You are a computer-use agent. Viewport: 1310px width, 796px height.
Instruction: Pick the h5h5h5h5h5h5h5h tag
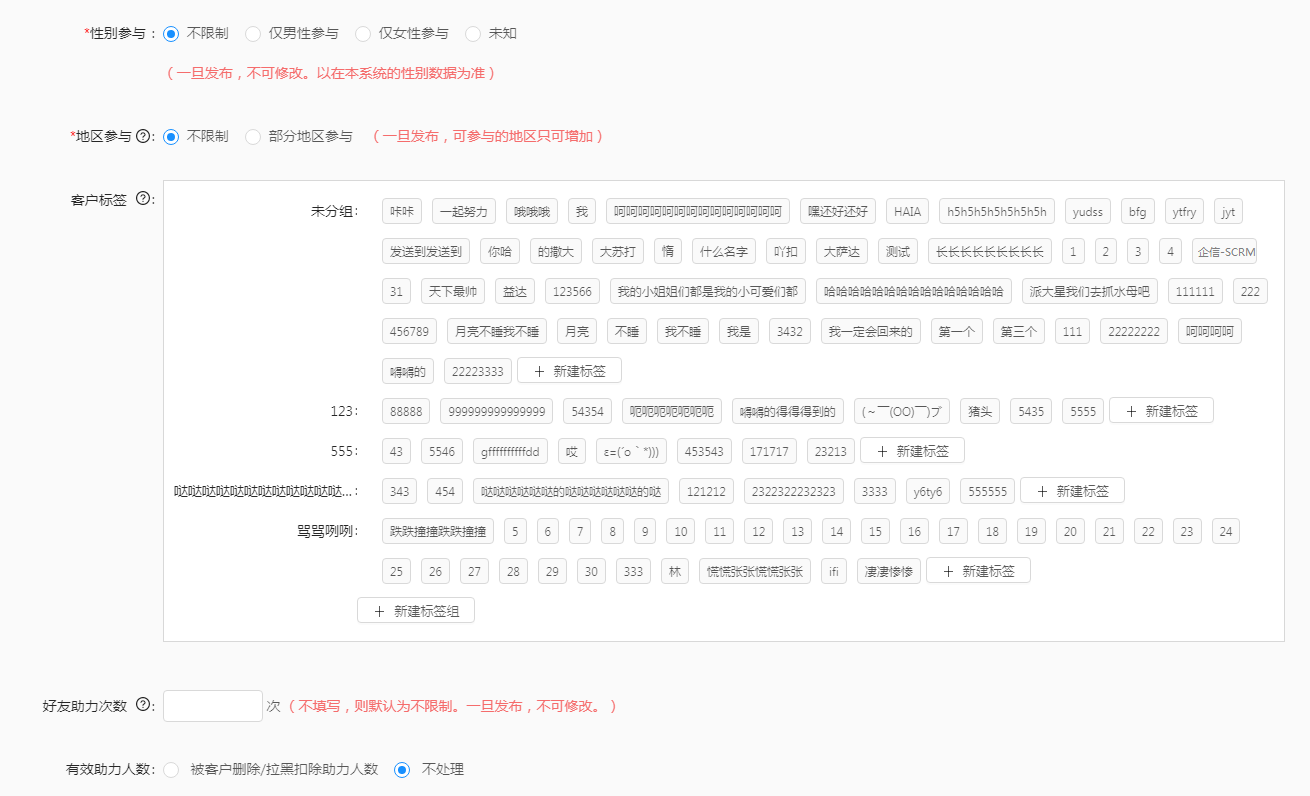[997, 211]
